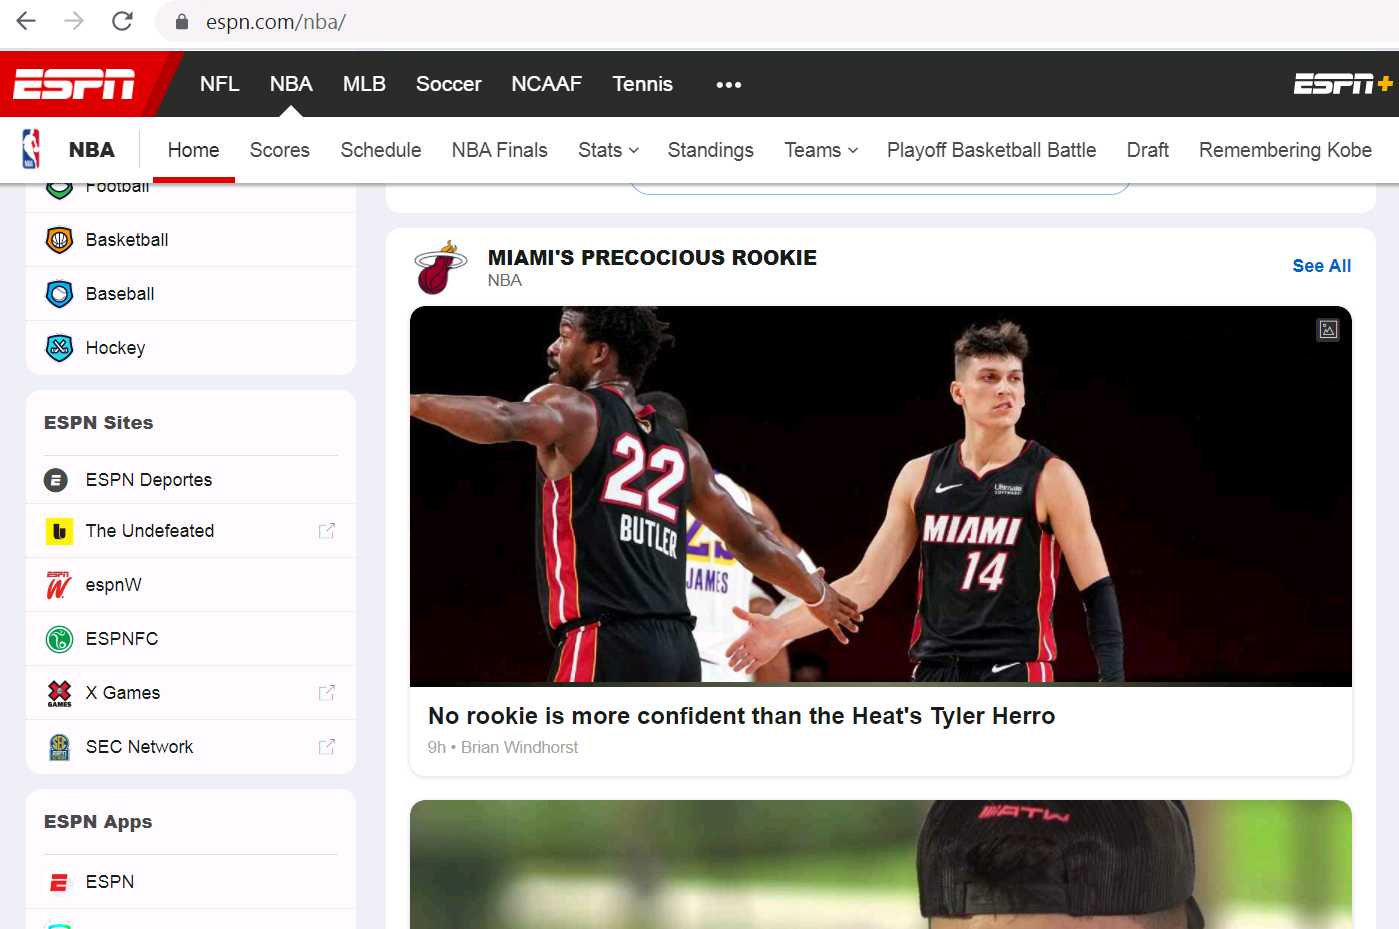Select NFL in top navigation
The image size is (1399, 929).
pos(219,84)
